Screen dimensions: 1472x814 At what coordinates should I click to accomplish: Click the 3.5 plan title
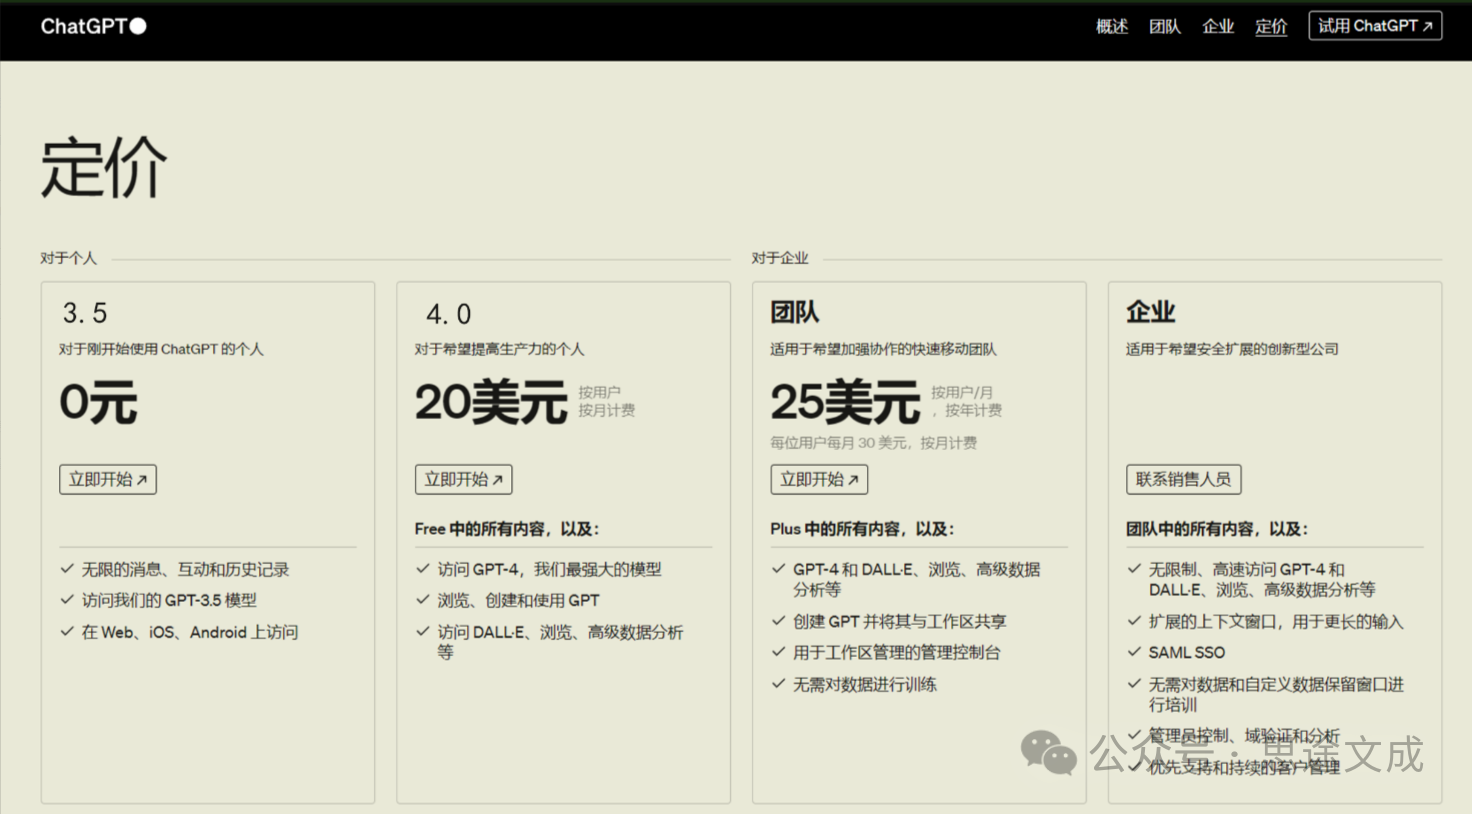(x=85, y=314)
